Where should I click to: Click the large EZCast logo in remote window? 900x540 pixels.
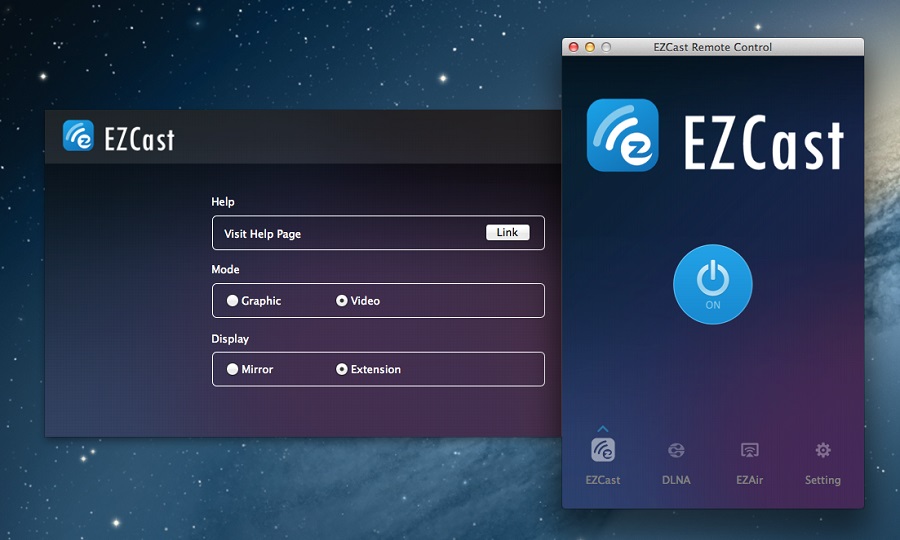[x=622, y=135]
